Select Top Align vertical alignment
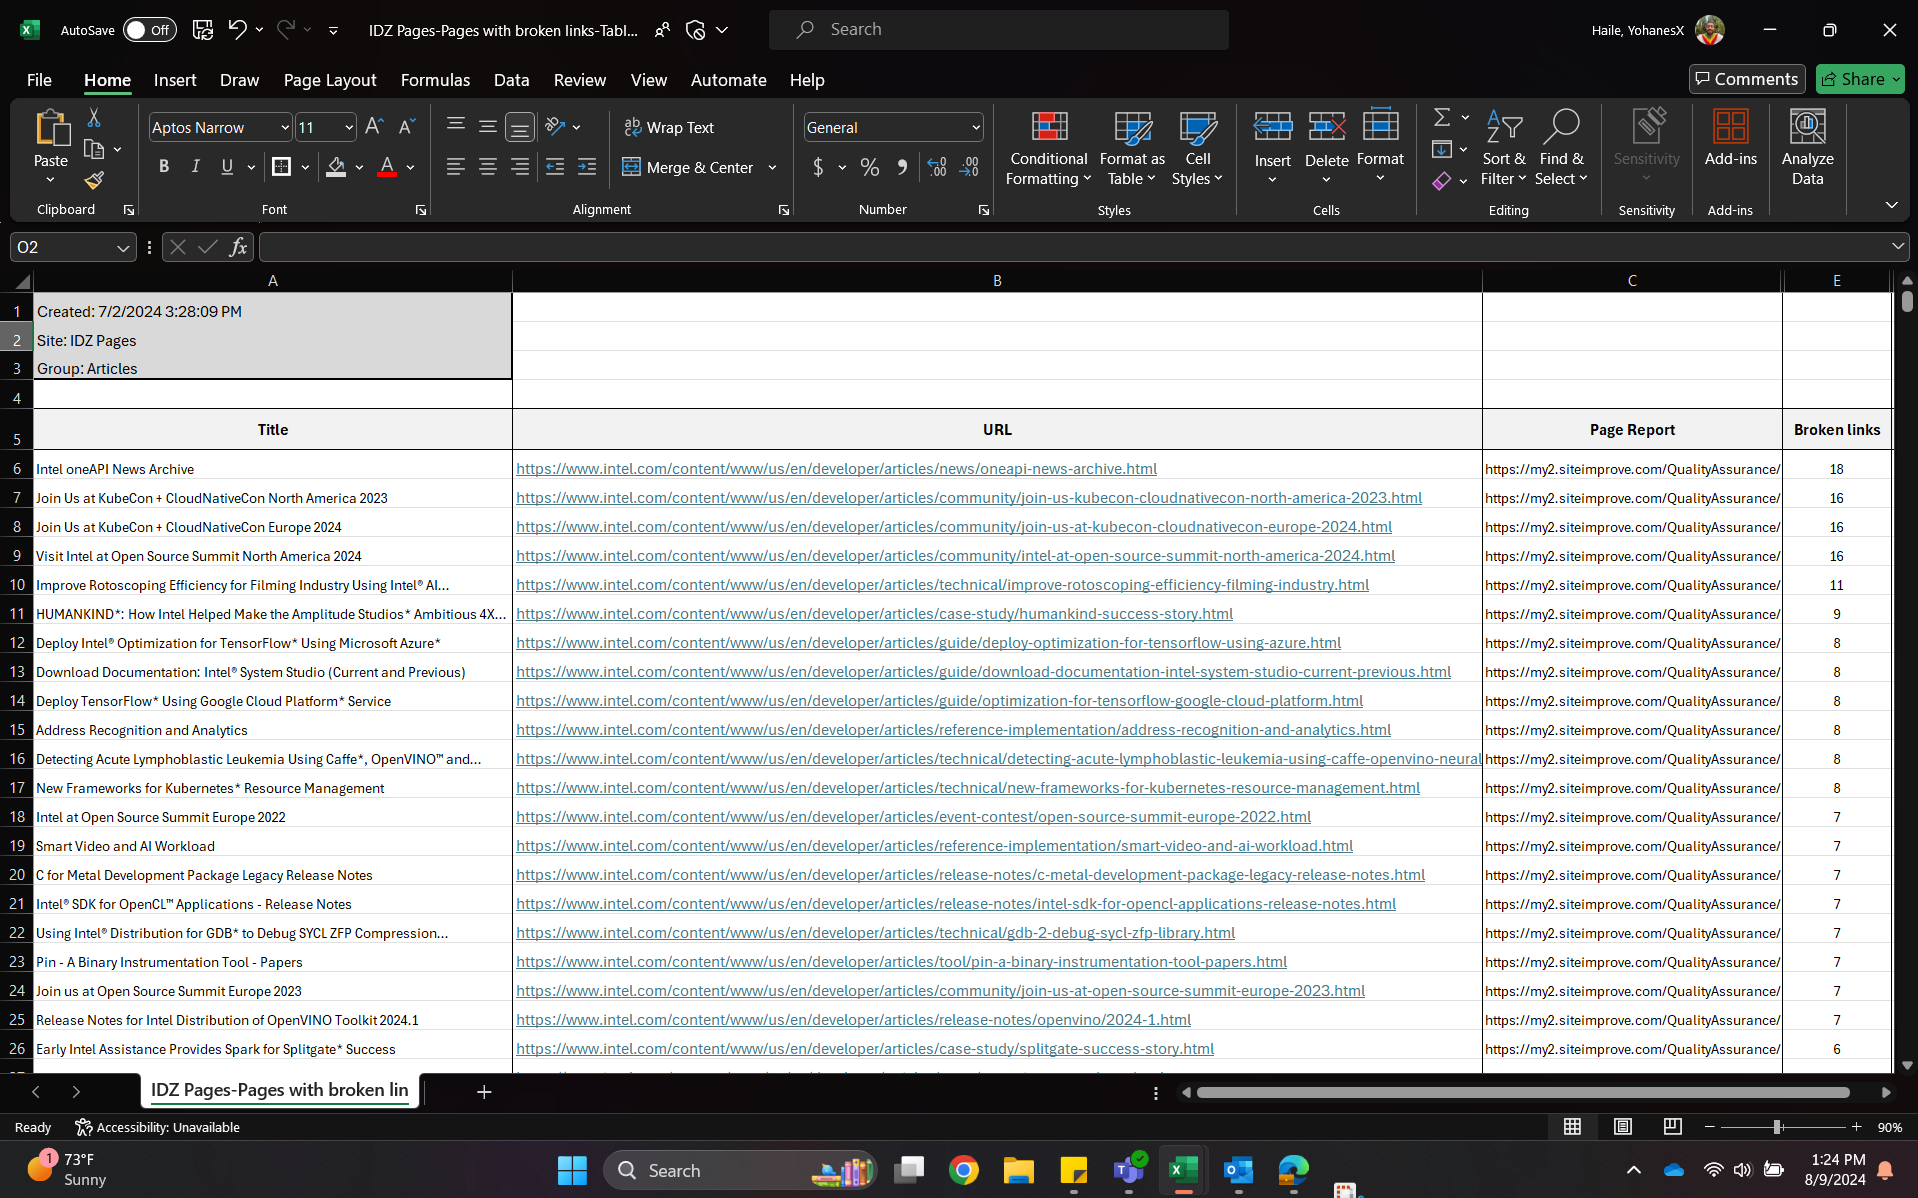Viewport: 1918px width, 1198px height. [456, 126]
